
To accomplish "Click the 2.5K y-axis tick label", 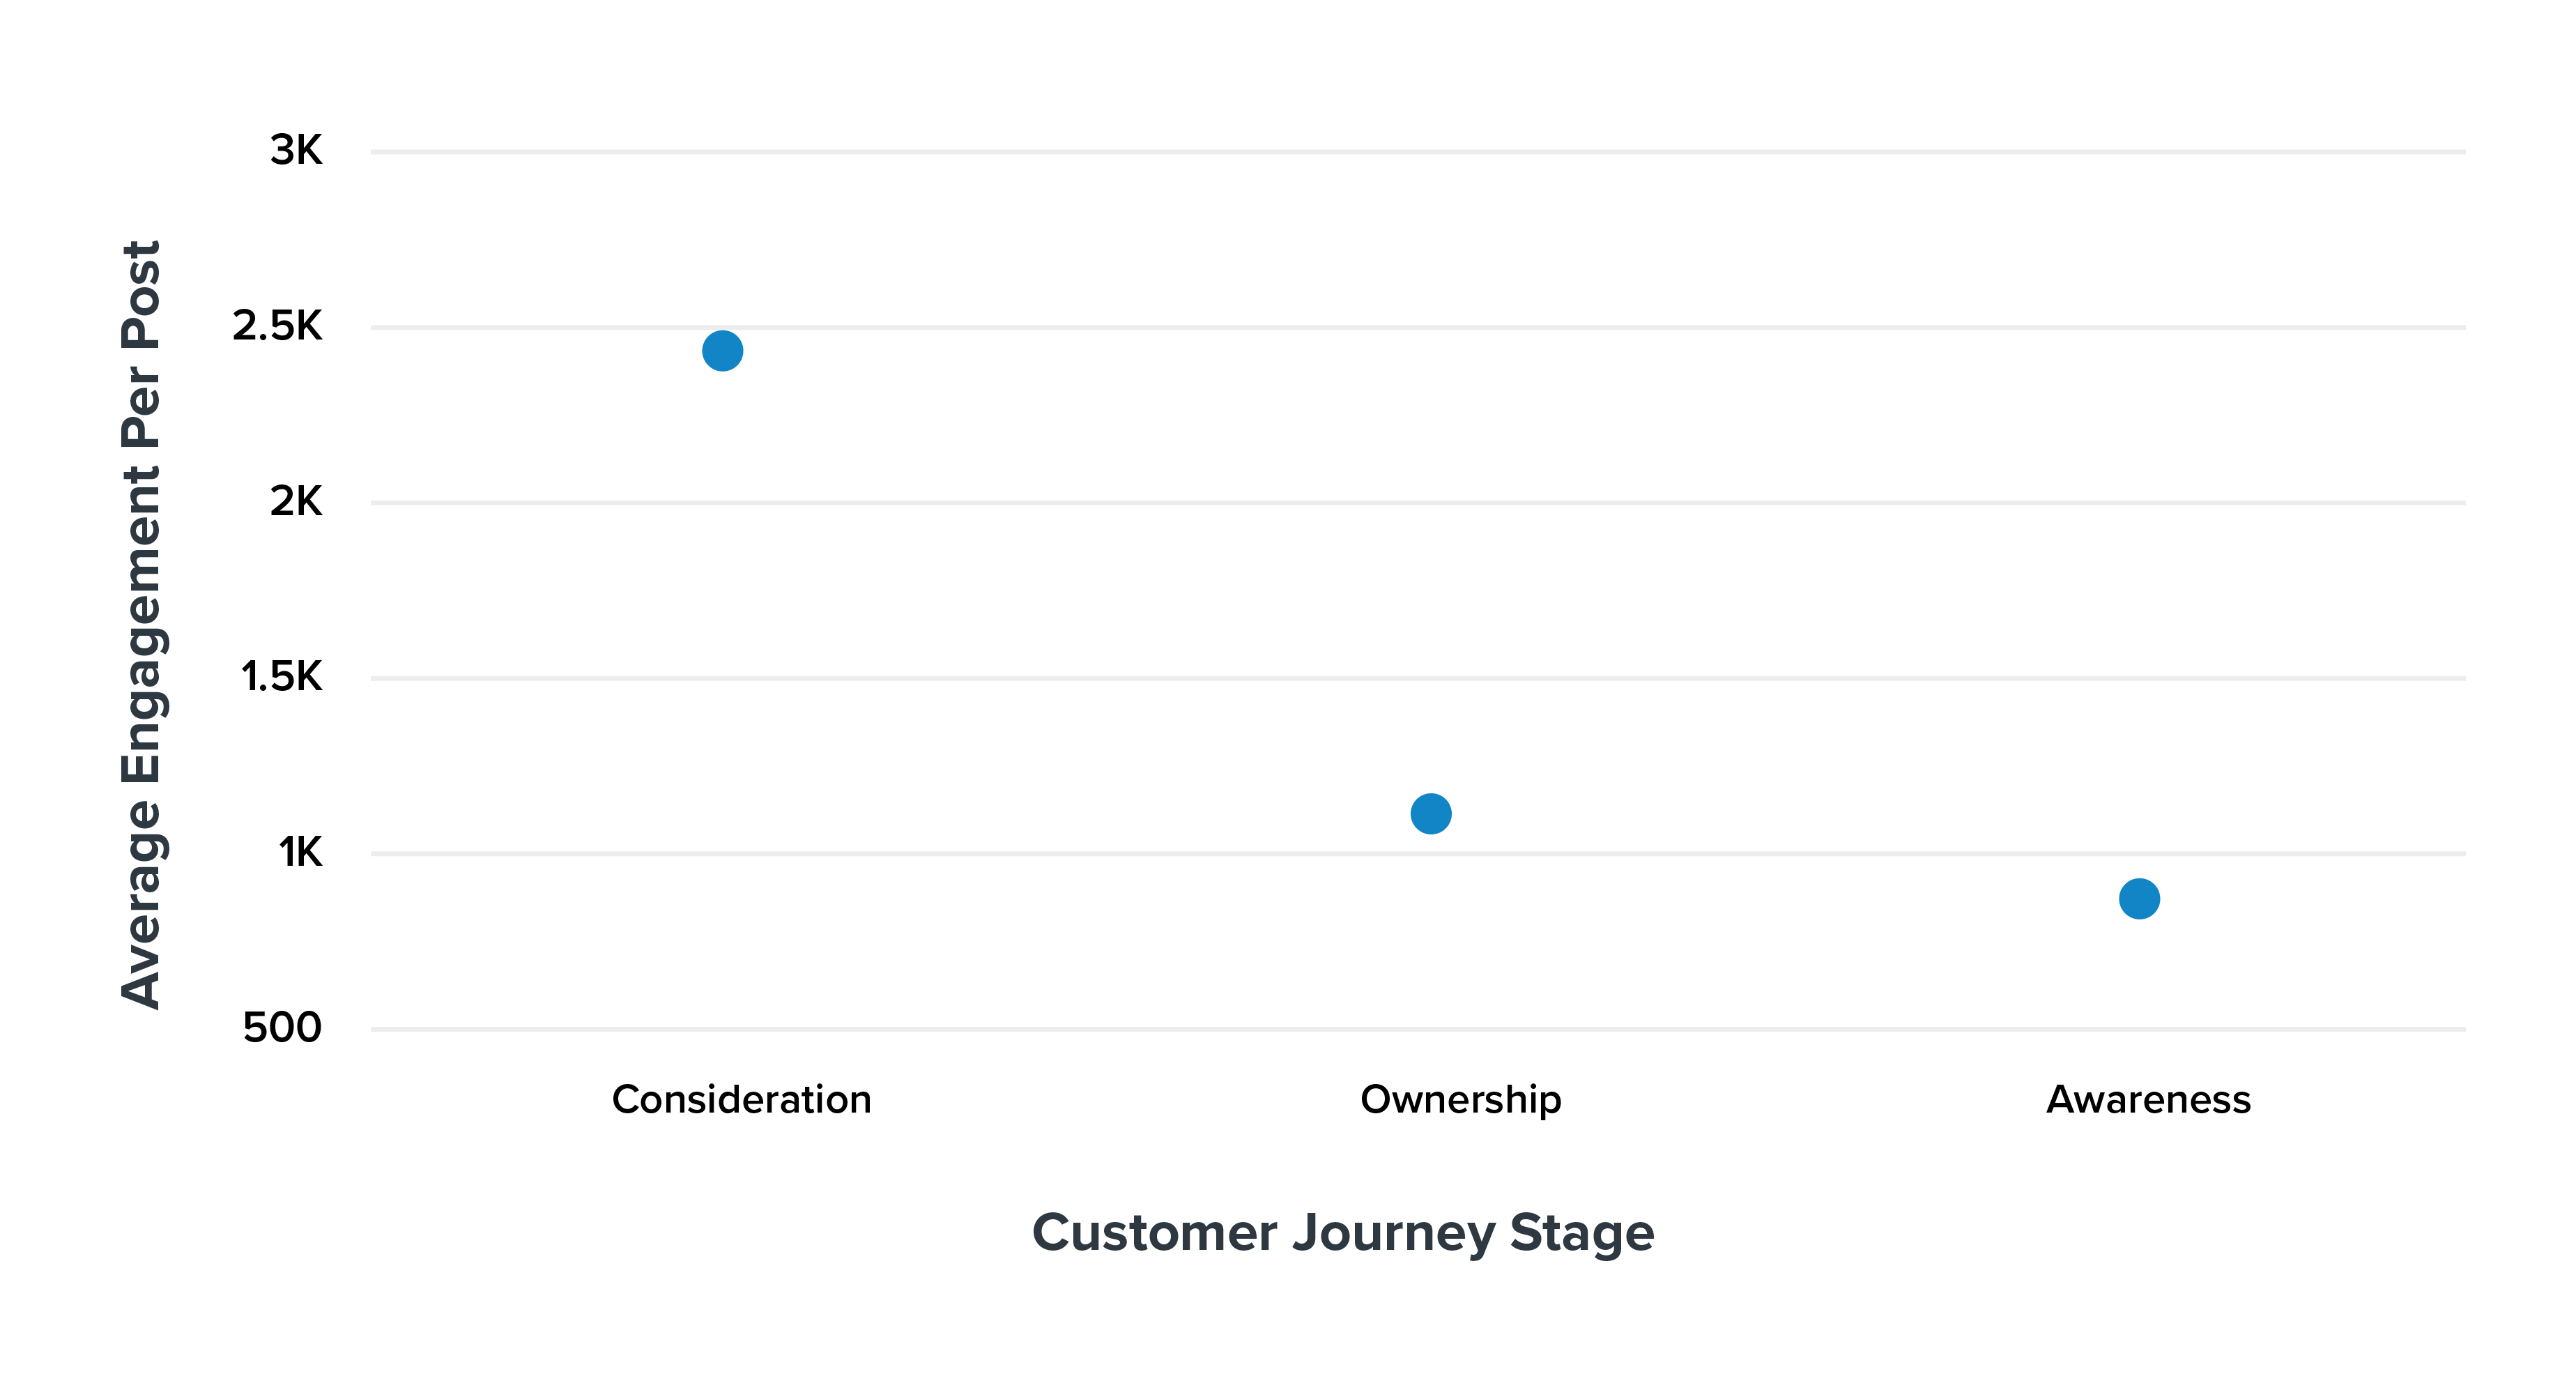I will pos(277,326).
